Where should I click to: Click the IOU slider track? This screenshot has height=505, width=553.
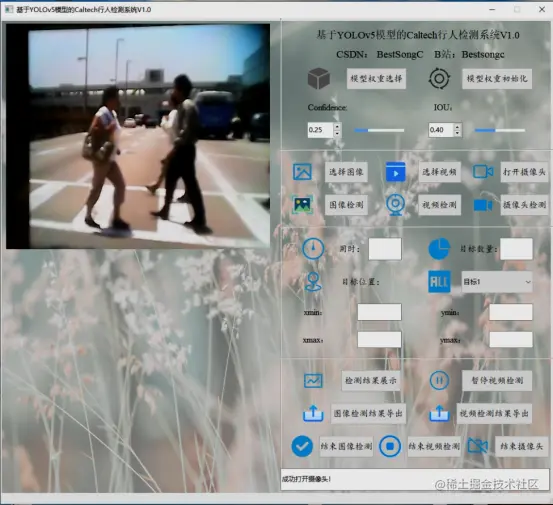click(500, 130)
